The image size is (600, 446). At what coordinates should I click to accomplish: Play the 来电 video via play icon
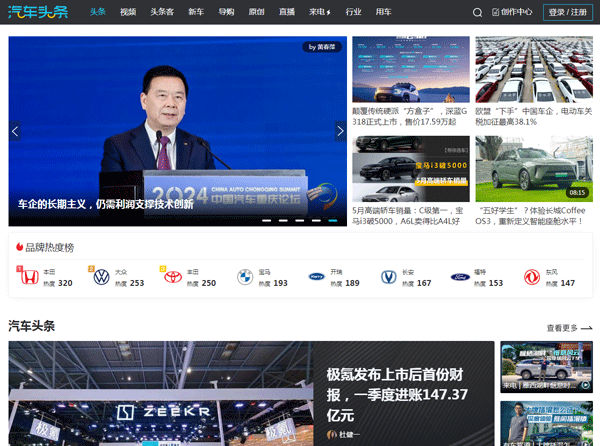pos(586,385)
